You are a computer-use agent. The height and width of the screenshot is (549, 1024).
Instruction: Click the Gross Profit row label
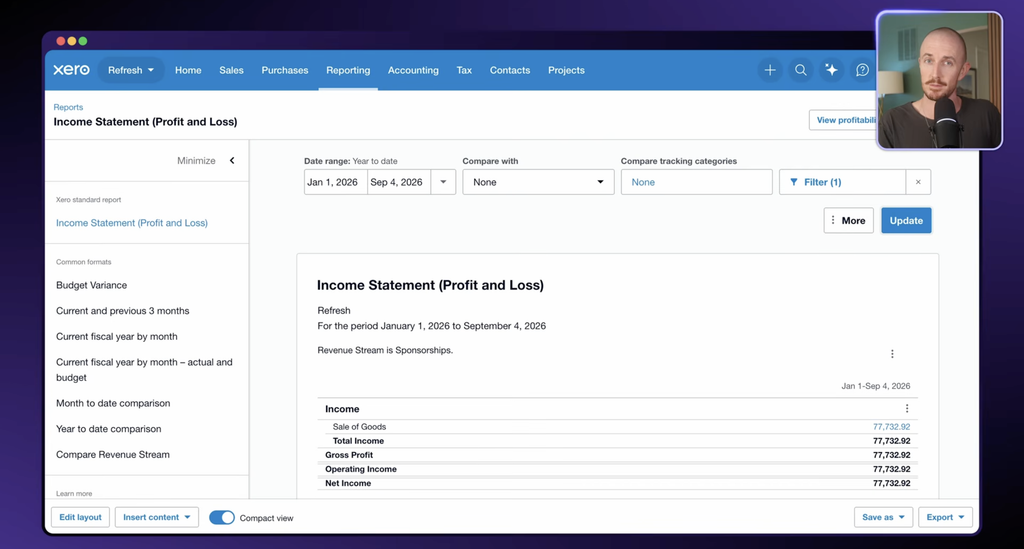pyautogui.click(x=349, y=455)
